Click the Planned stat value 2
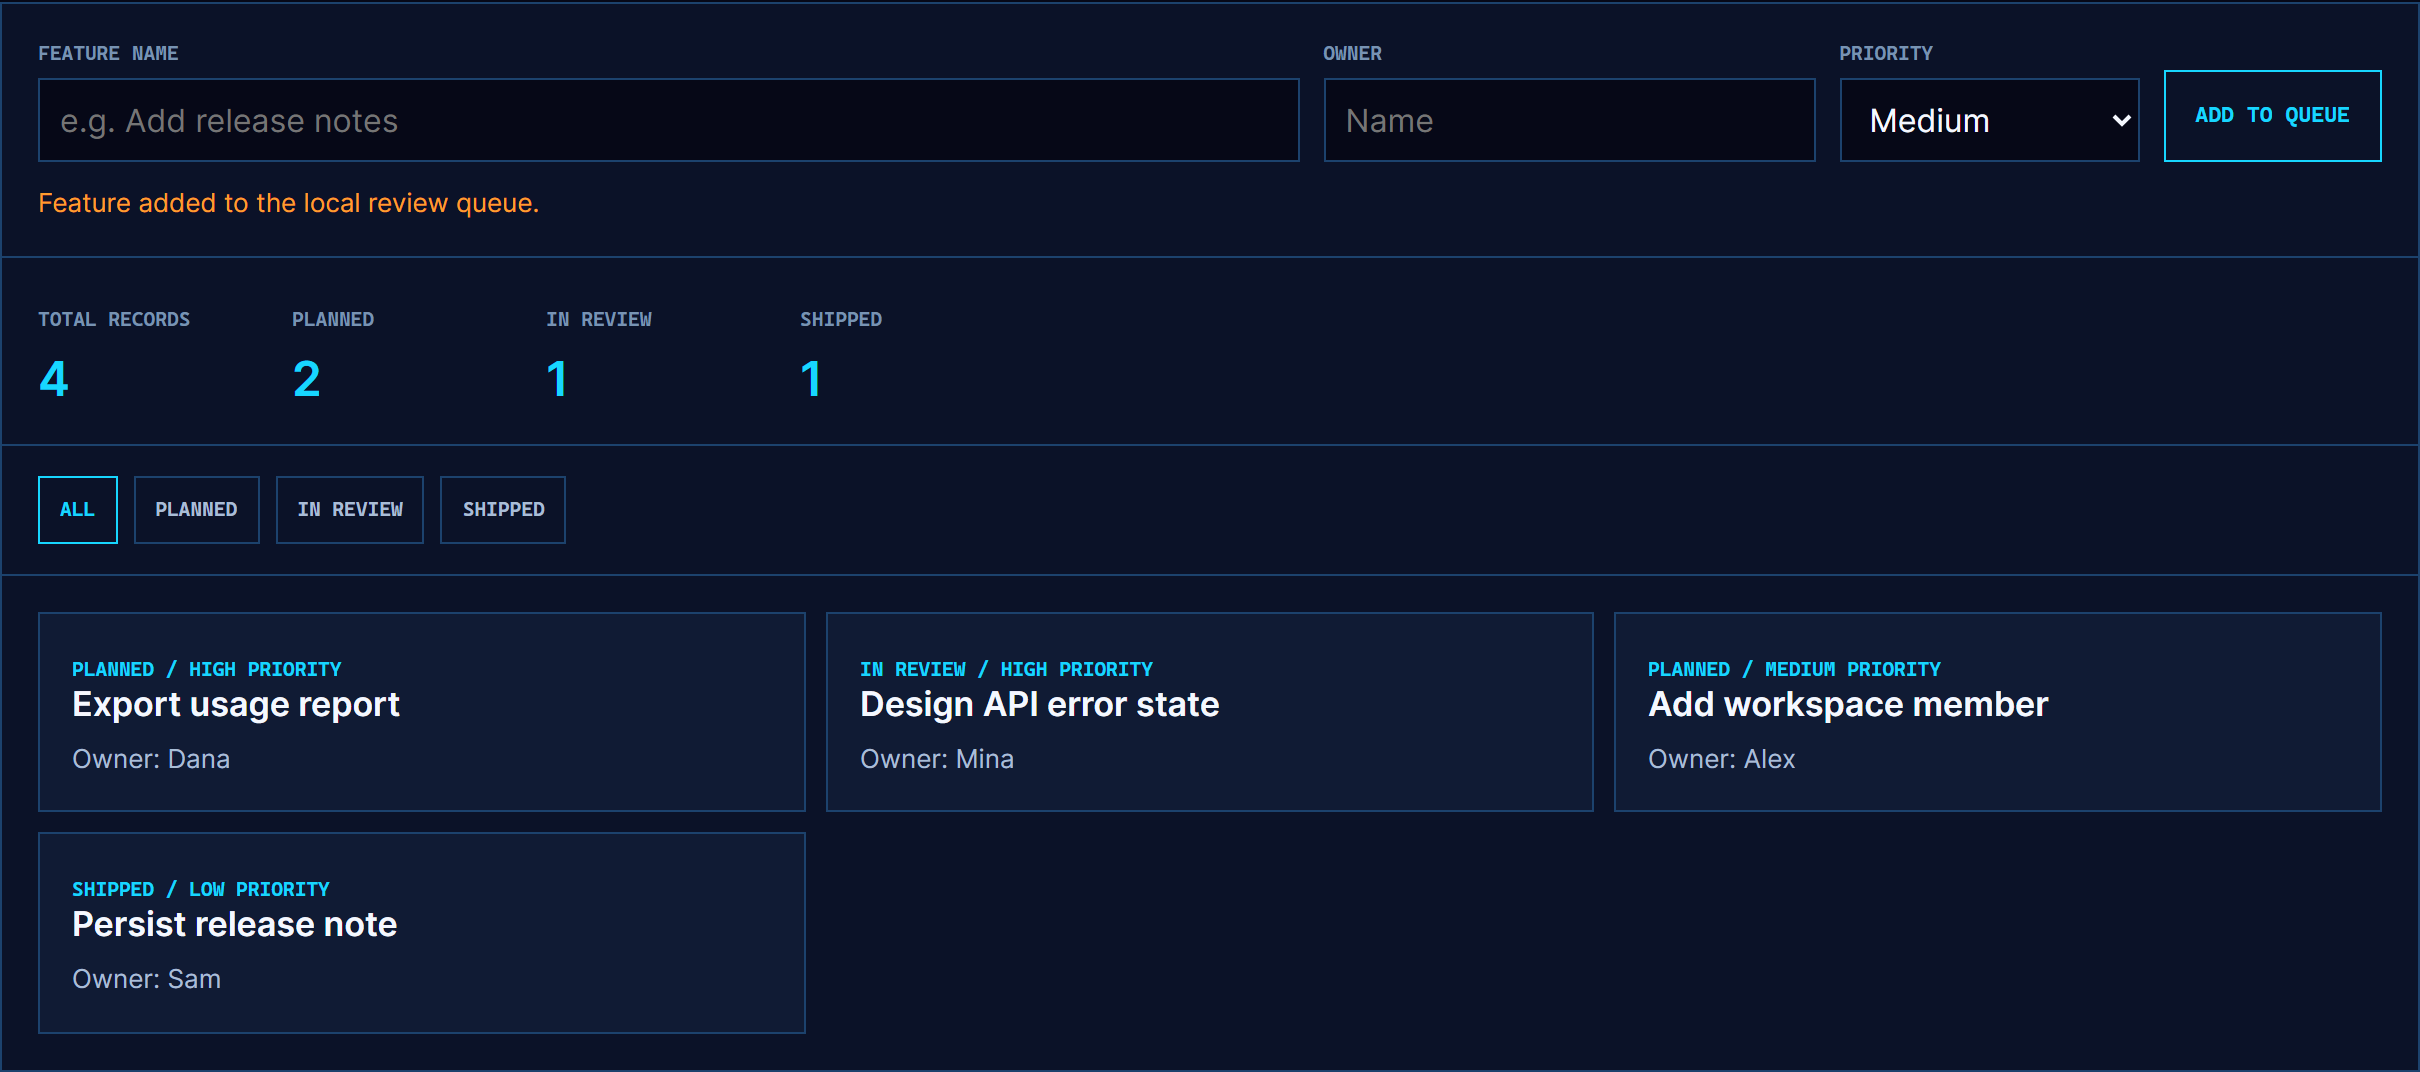 pyautogui.click(x=307, y=379)
